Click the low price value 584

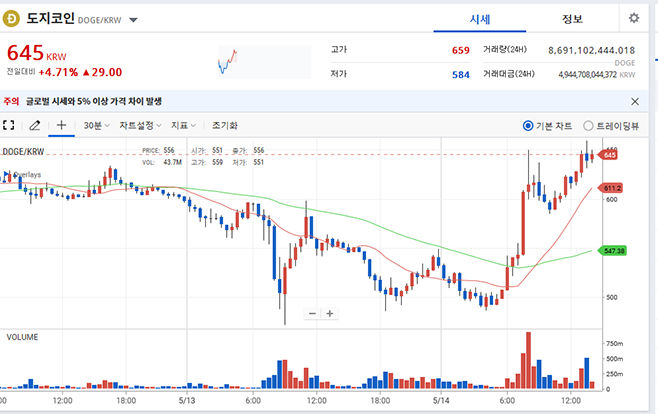pos(460,75)
